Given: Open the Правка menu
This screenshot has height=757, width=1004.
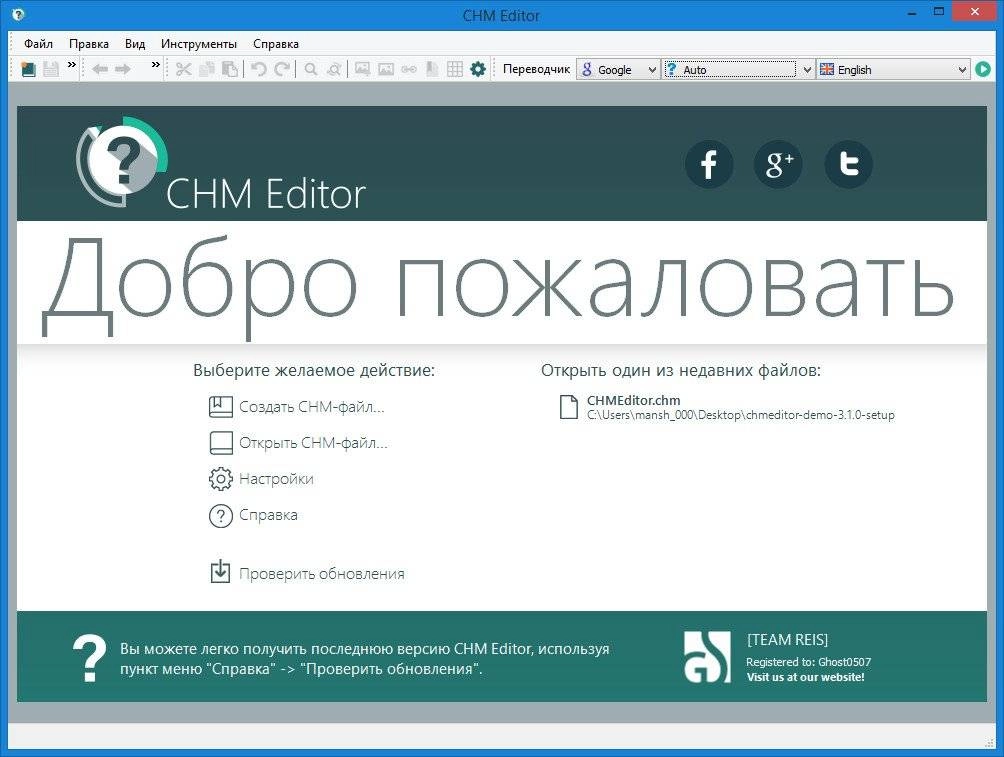Looking at the screenshot, I should 88,44.
